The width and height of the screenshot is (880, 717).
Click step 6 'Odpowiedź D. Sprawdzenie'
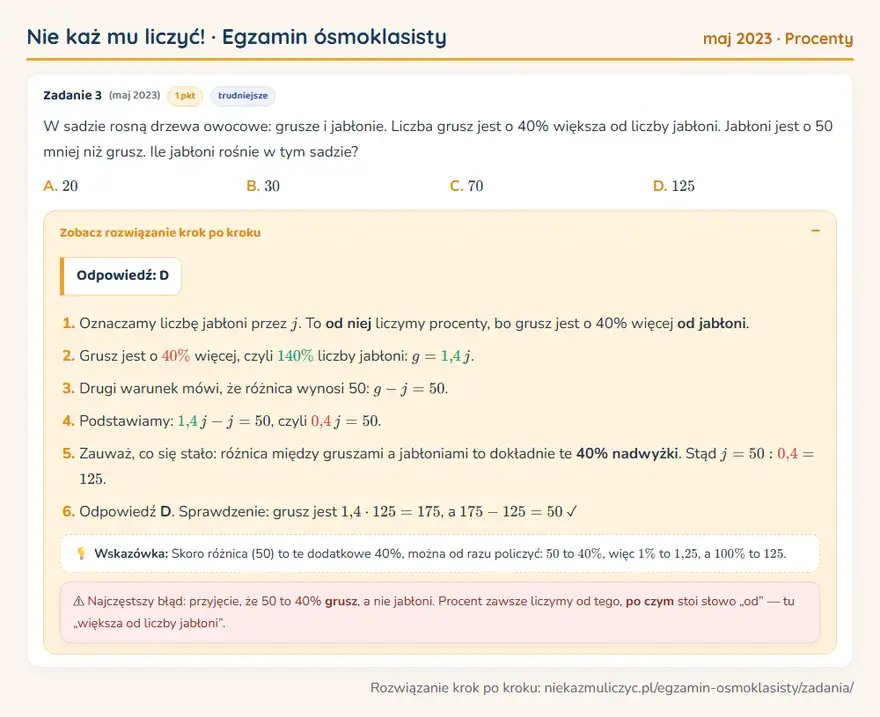[320, 512]
